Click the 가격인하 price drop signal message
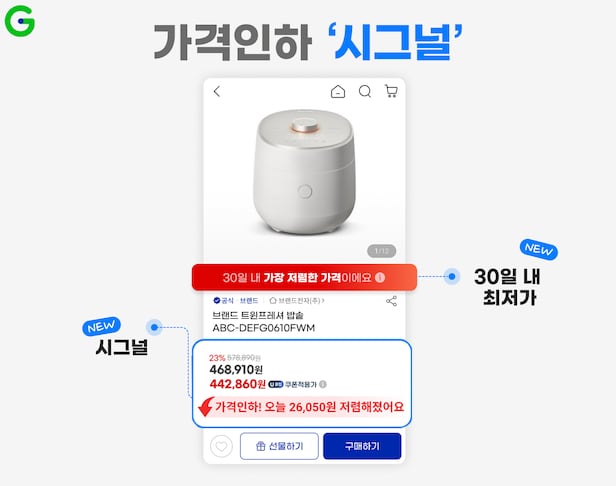This screenshot has width=616, height=486. tap(301, 407)
